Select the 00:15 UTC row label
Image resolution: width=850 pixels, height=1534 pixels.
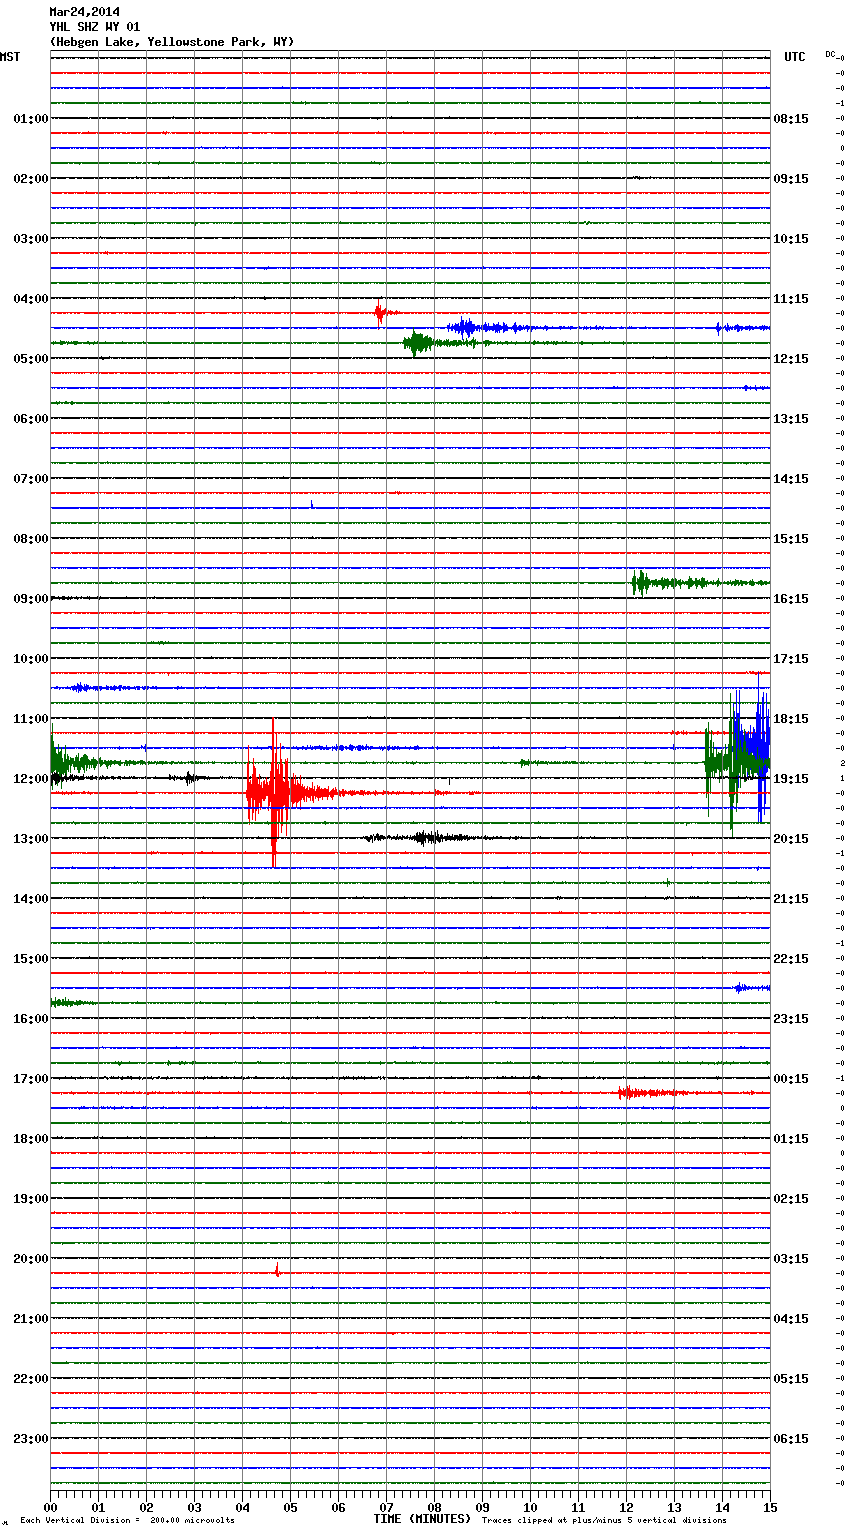click(x=791, y=1079)
